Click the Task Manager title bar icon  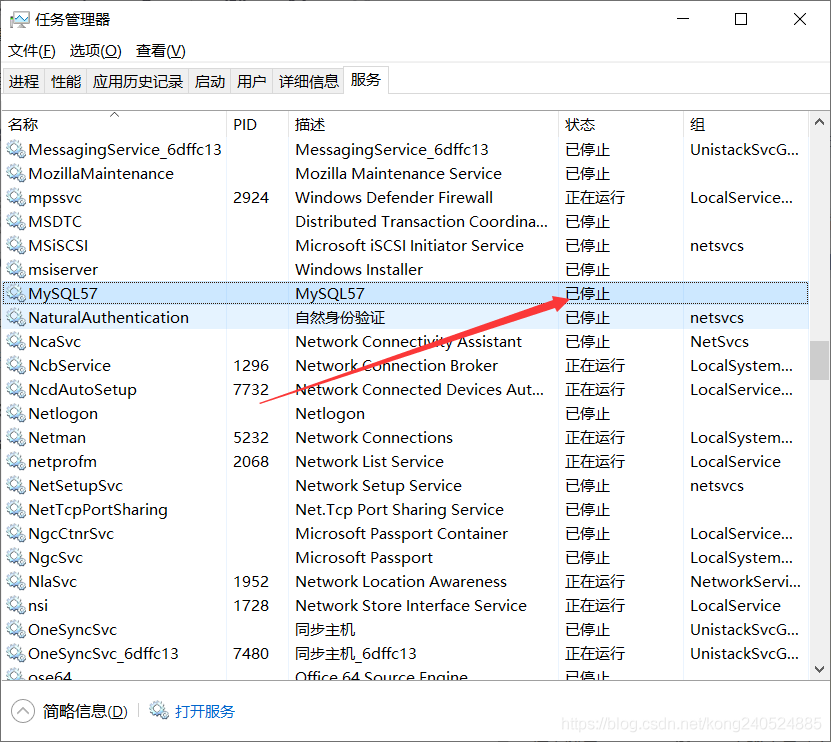pyautogui.click(x=20, y=20)
